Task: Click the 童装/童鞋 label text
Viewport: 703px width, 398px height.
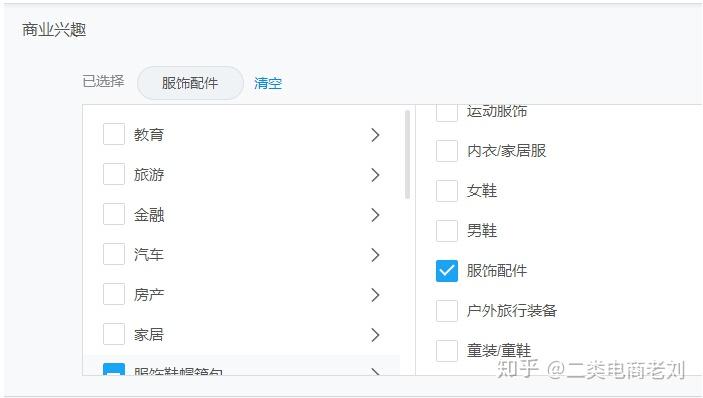Action: click(x=499, y=350)
